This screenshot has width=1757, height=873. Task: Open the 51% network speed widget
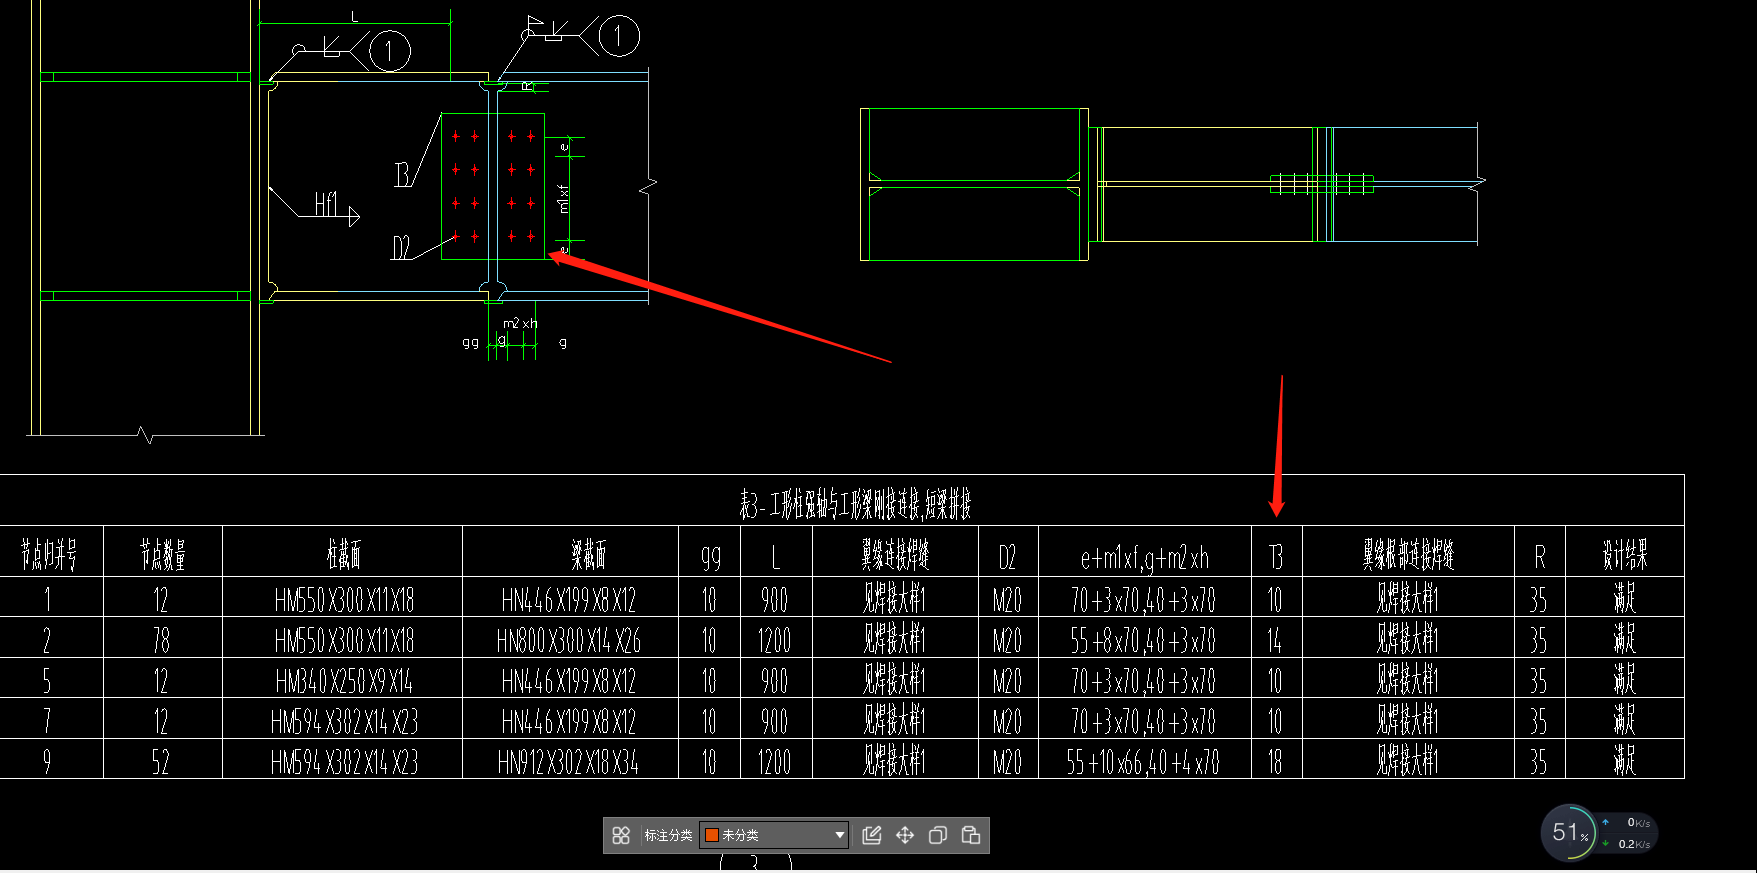pos(1599,833)
